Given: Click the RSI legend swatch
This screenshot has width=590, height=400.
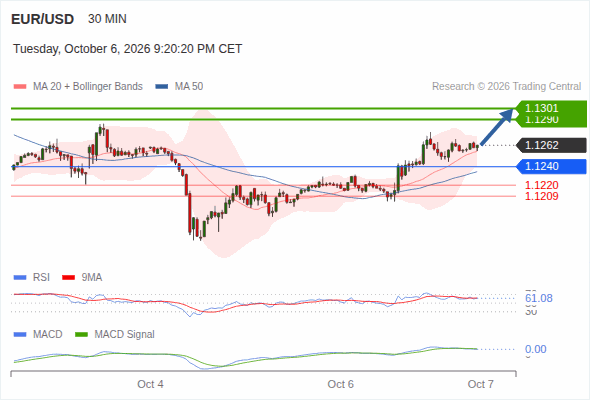Looking at the screenshot, I should pyautogui.click(x=20, y=278).
